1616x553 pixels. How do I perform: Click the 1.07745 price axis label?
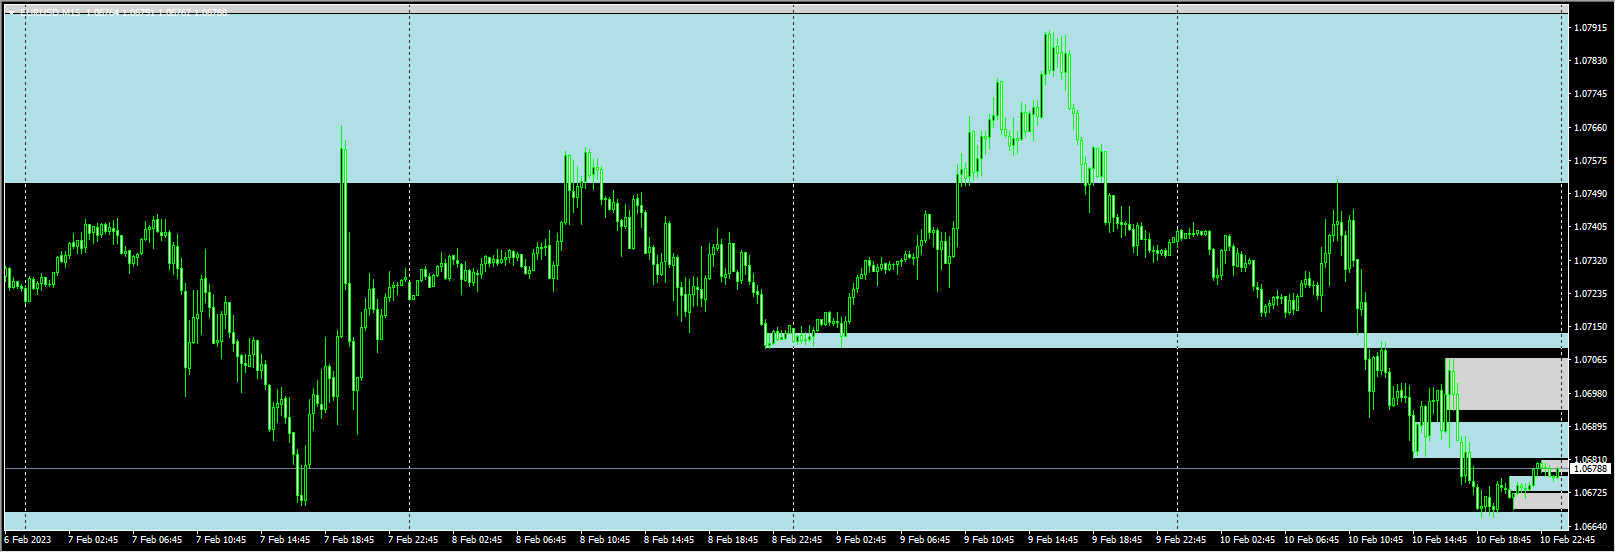coord(1591,94)
